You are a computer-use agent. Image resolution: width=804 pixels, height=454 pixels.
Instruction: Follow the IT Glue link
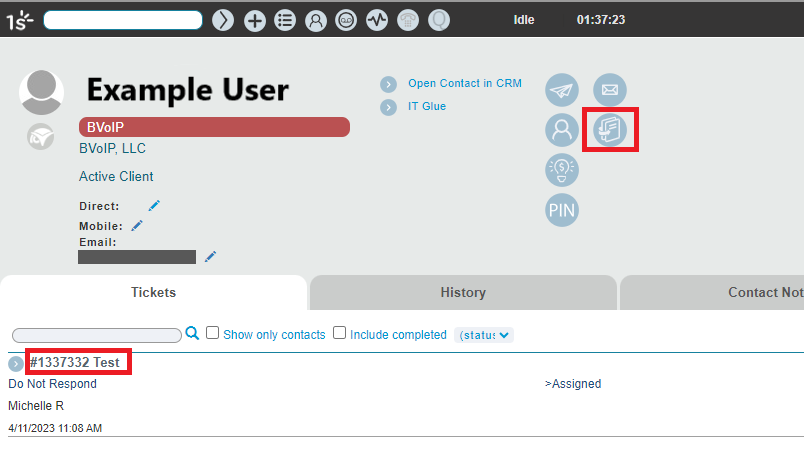pyautogui.click(x=427, y=106)
